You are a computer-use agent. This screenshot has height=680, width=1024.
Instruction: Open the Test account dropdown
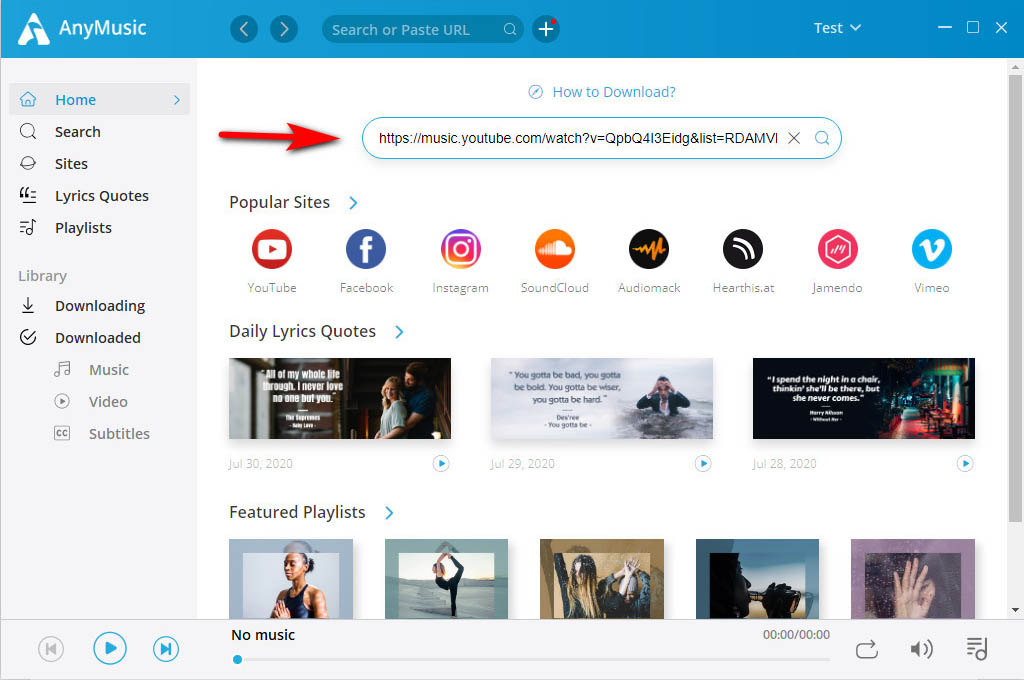(837, 28)
